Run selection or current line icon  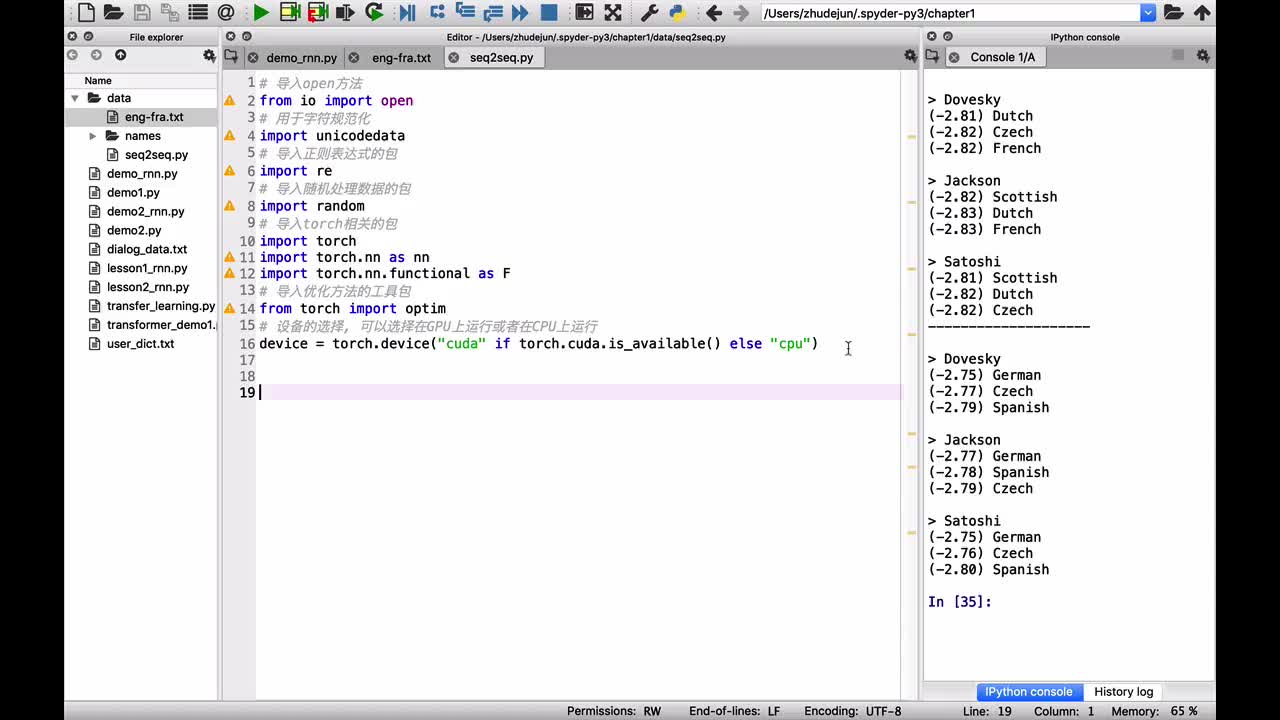346,13
